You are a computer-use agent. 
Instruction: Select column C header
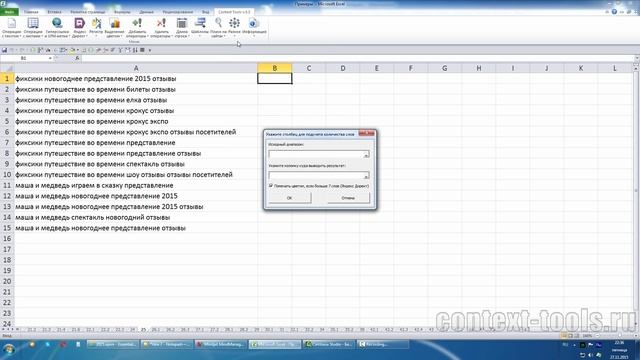[x=309, y=68]
